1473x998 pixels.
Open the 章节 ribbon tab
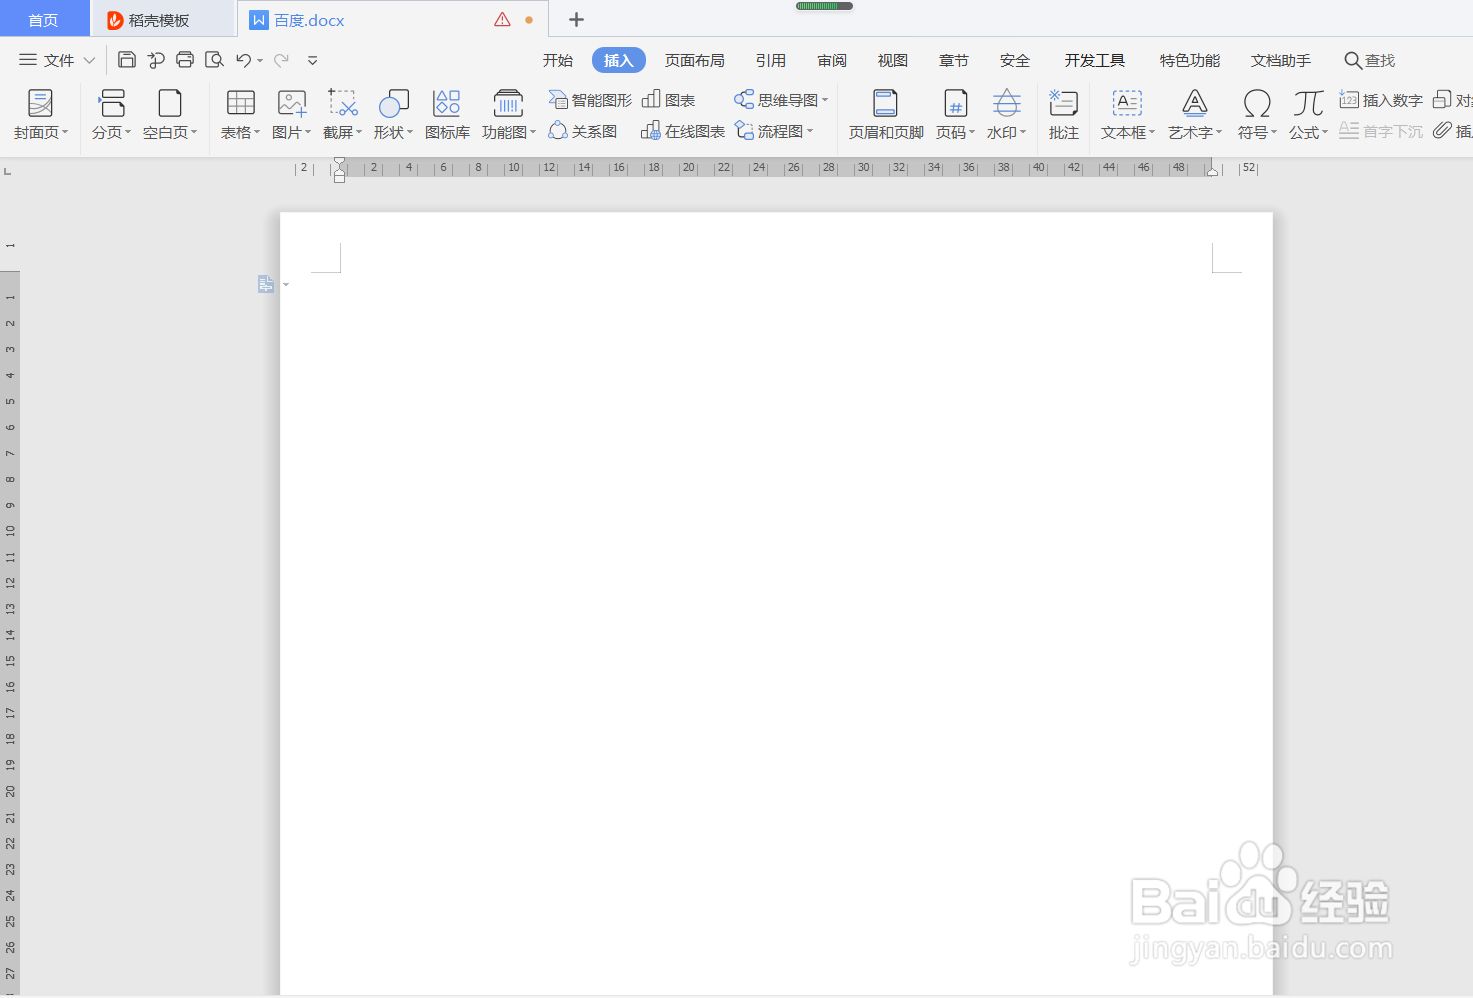[954, 60]
